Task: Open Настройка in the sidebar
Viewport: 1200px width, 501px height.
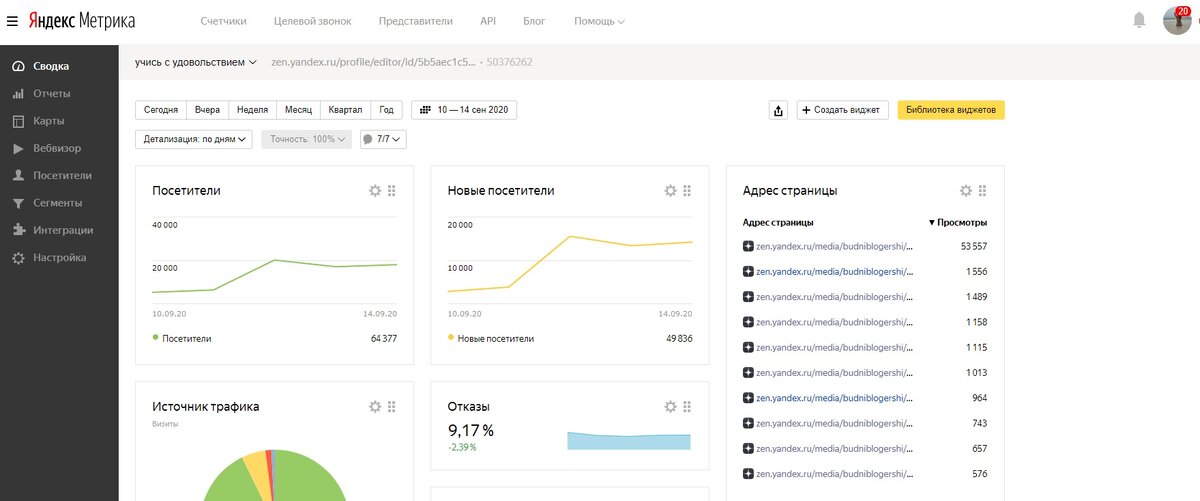Action: 59,257
